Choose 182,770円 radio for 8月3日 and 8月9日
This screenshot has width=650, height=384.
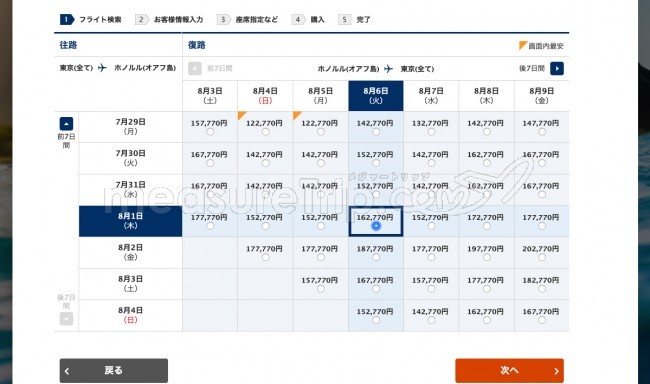[542, 289]
